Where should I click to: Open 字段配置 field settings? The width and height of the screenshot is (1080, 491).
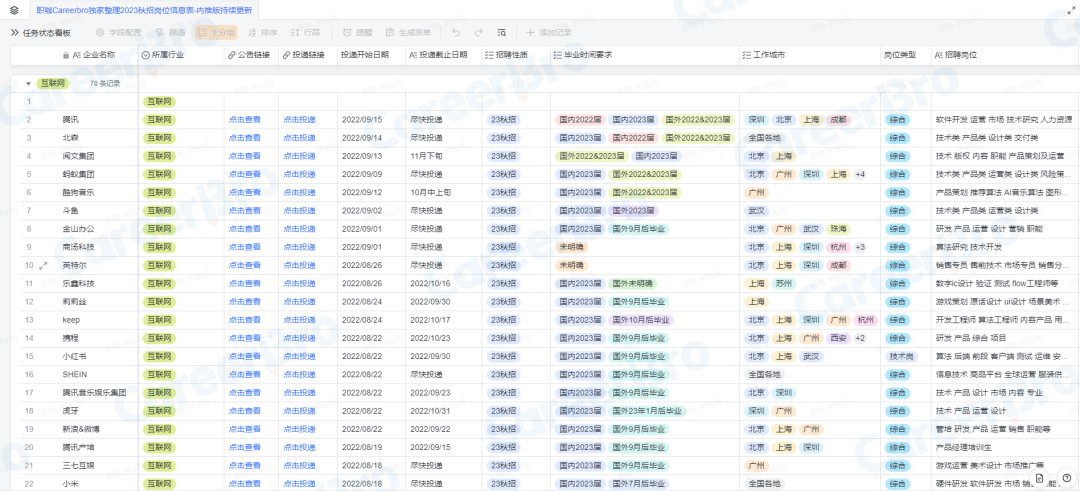118,32
